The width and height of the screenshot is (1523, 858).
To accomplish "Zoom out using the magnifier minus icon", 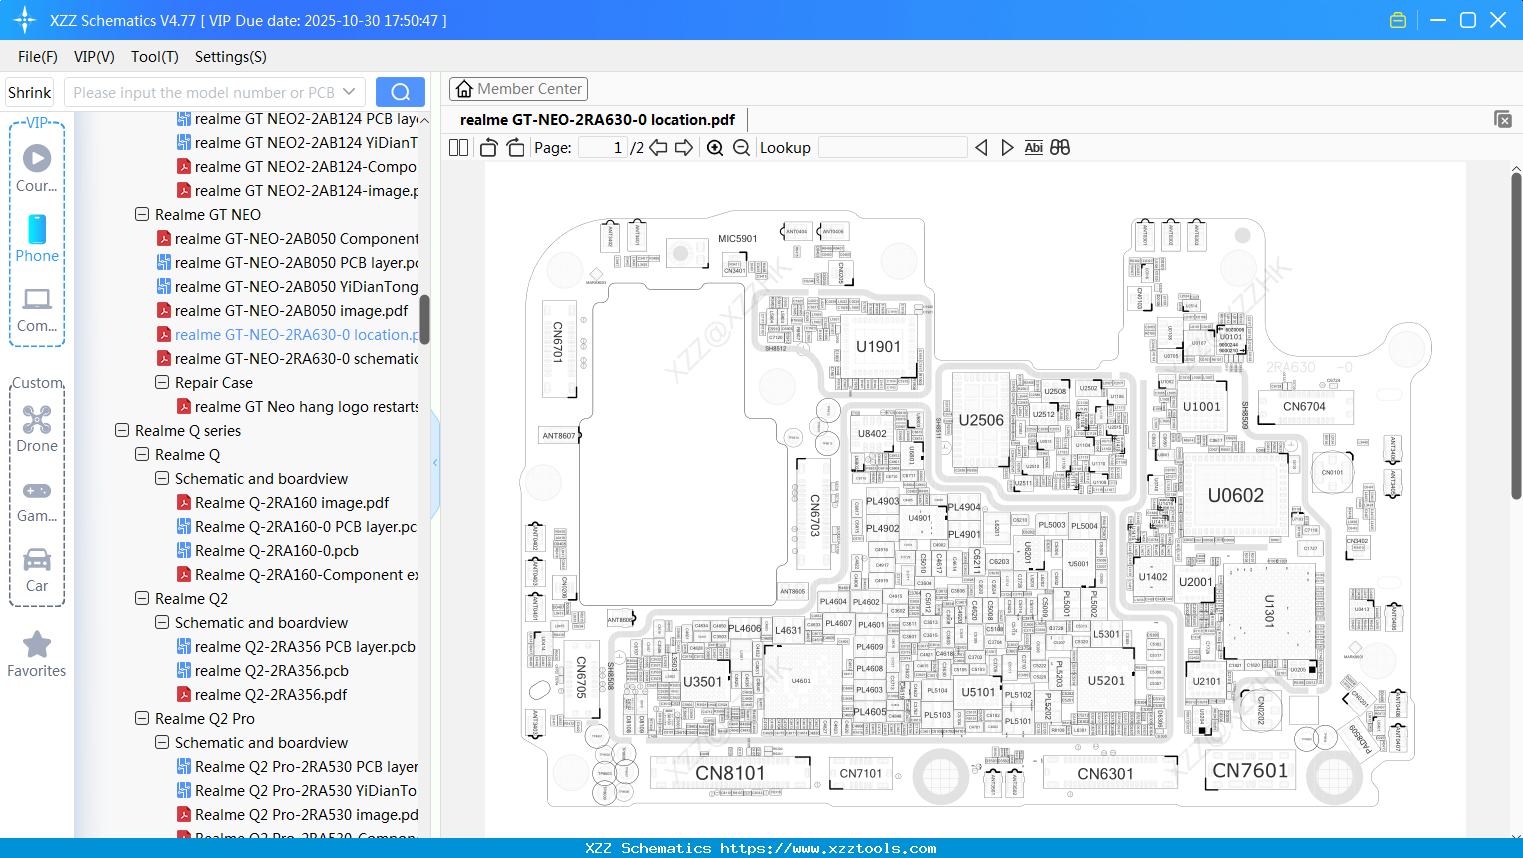I will (x=741, y=147).
